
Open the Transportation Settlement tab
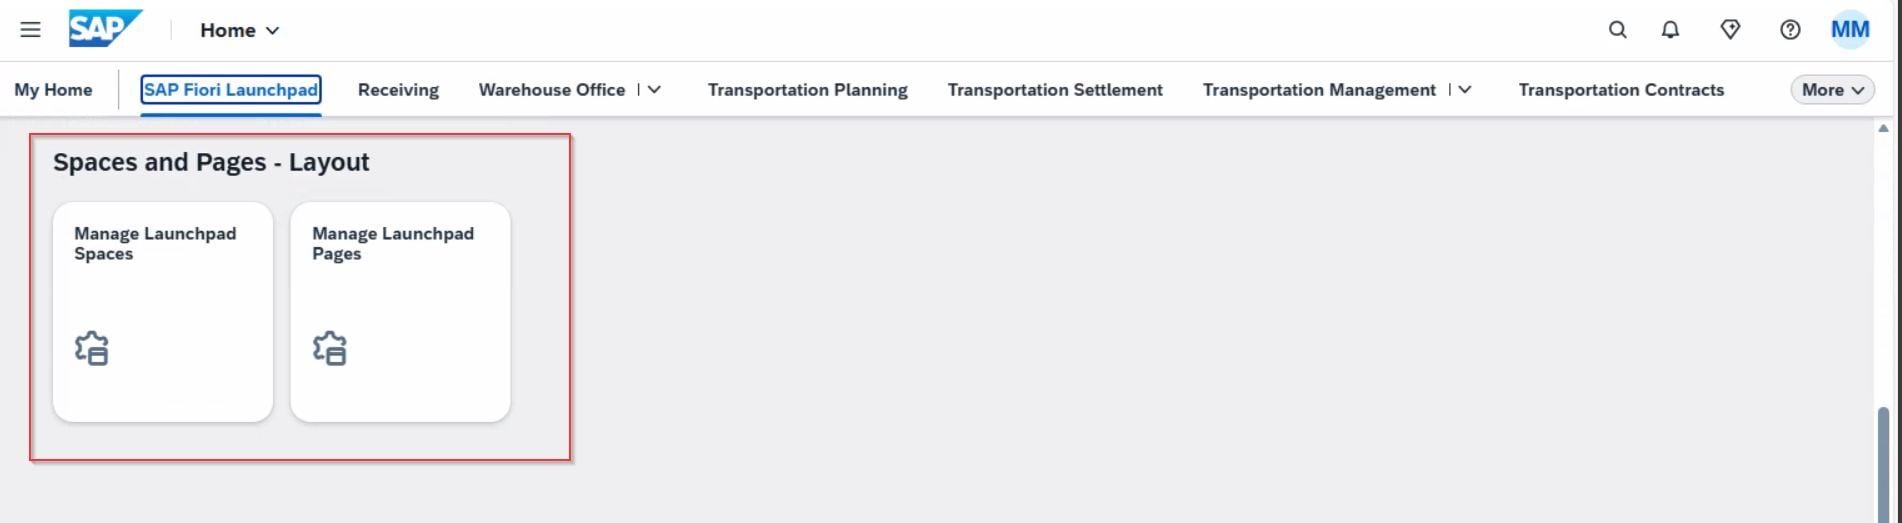pyautogui.click(x=1055, y=90)
